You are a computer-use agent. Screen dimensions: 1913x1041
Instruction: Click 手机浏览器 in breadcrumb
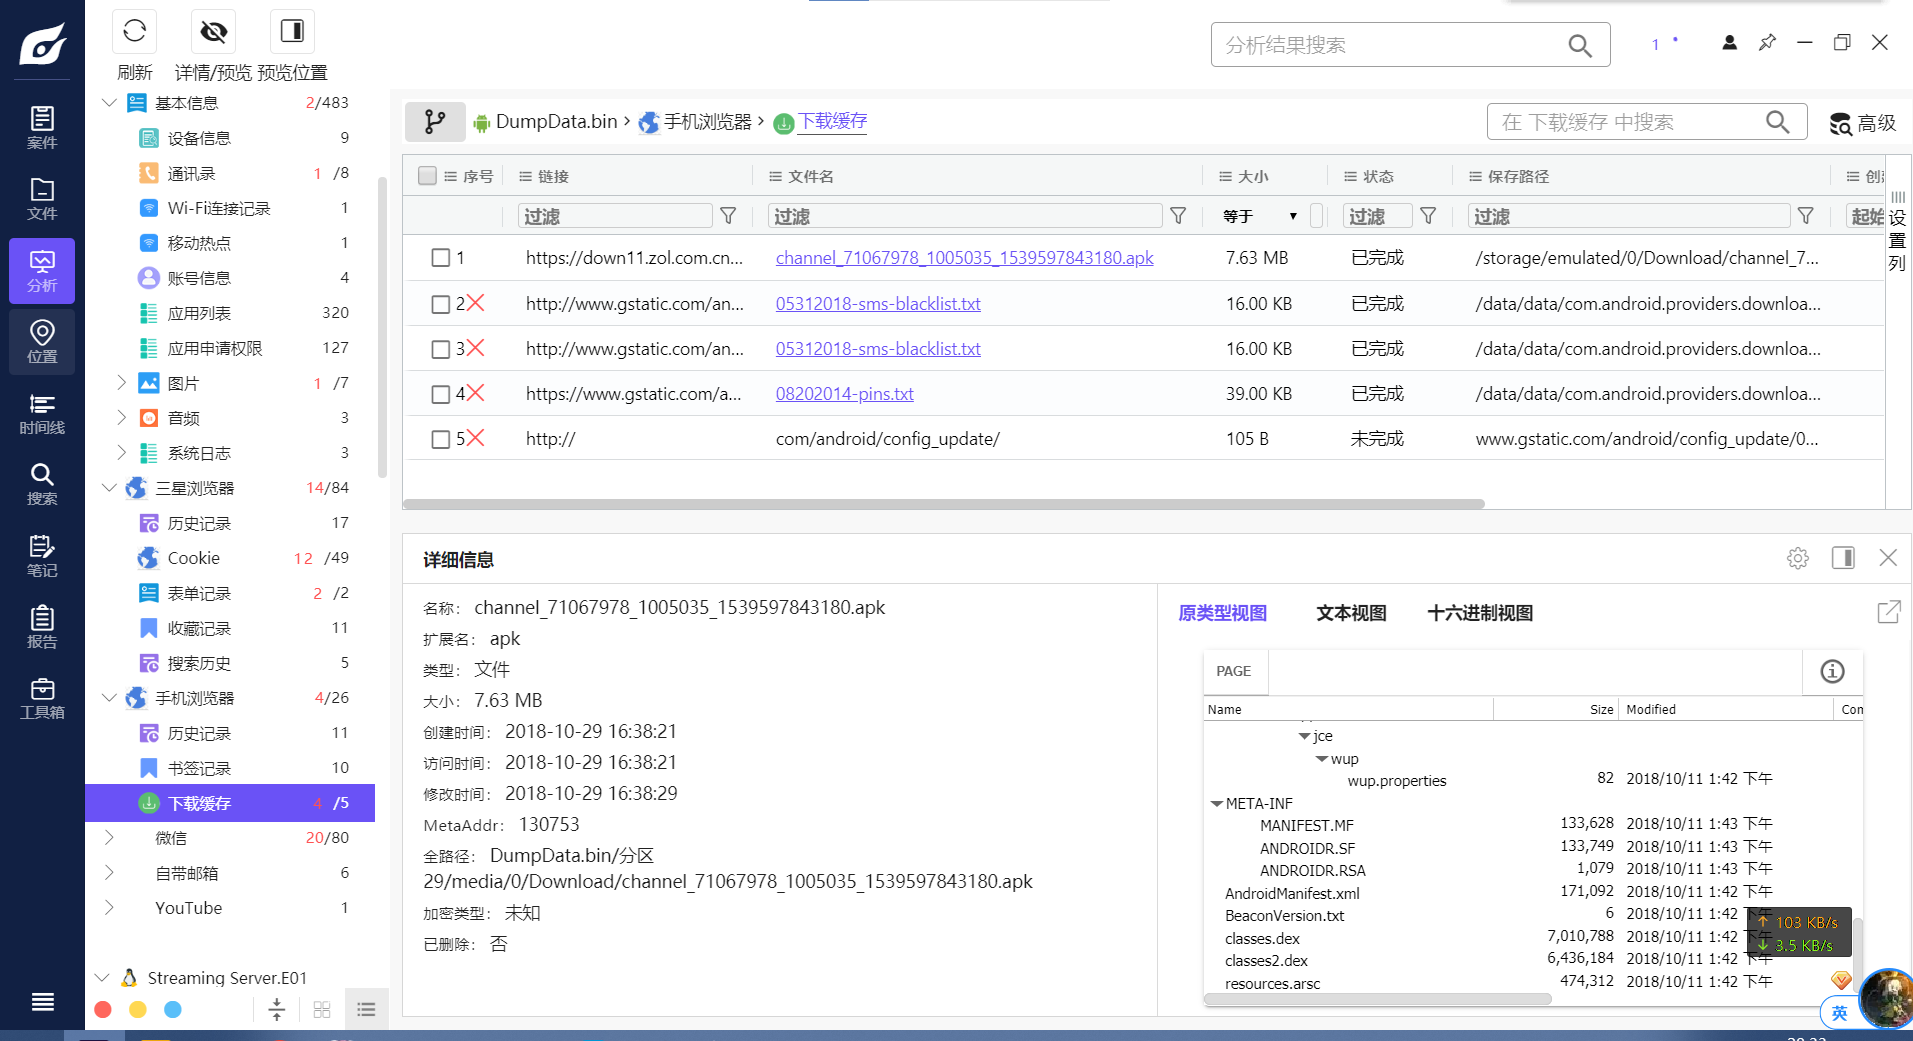point(707,122)
